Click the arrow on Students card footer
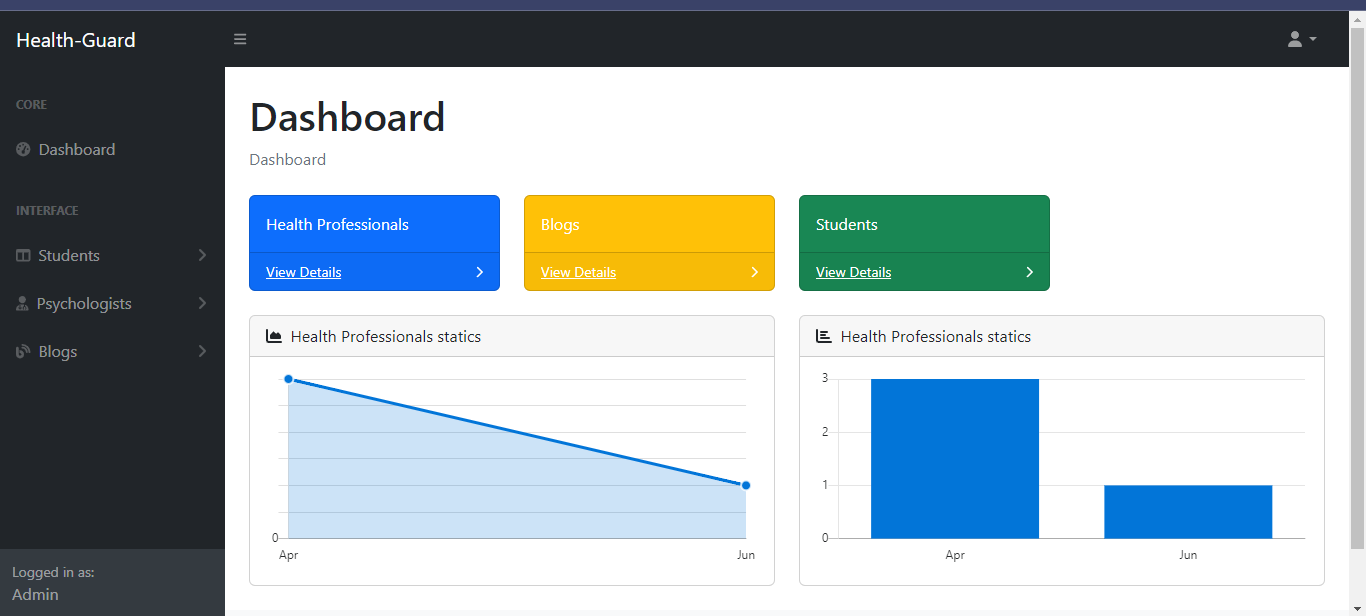The height and width of the screenshot is (616, 1366). pos(1029,272)
